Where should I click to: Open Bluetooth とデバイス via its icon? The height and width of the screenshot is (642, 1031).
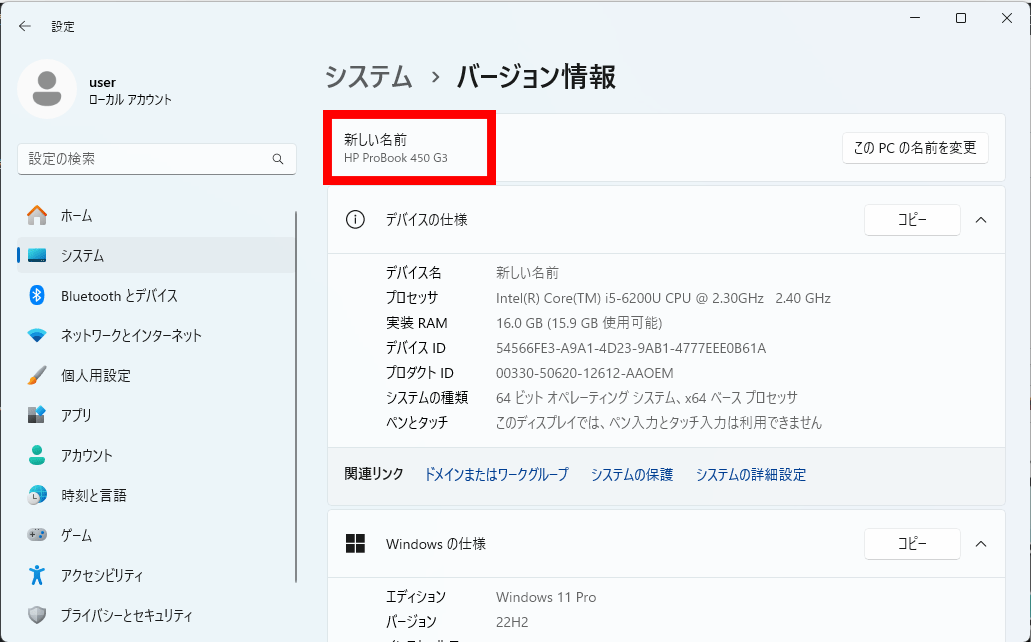click(37, 295)
